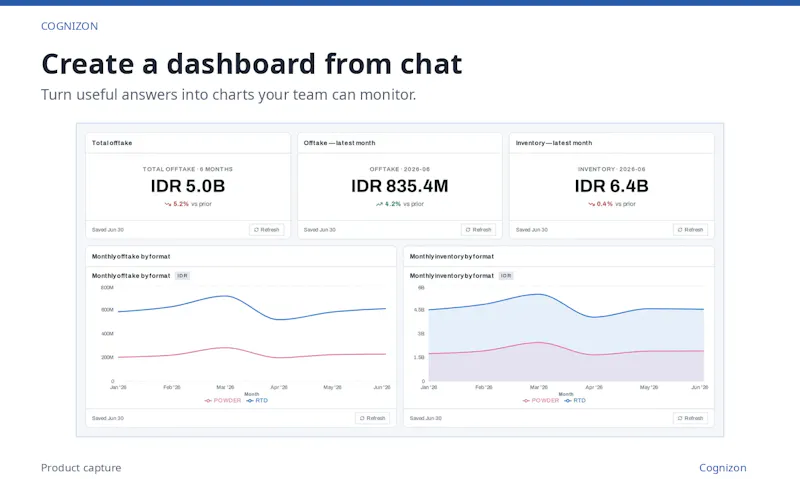Click Mar '26 label on offtake chart axis
Viewport: 800px width, 479px height.
click(x=225, y=387)
